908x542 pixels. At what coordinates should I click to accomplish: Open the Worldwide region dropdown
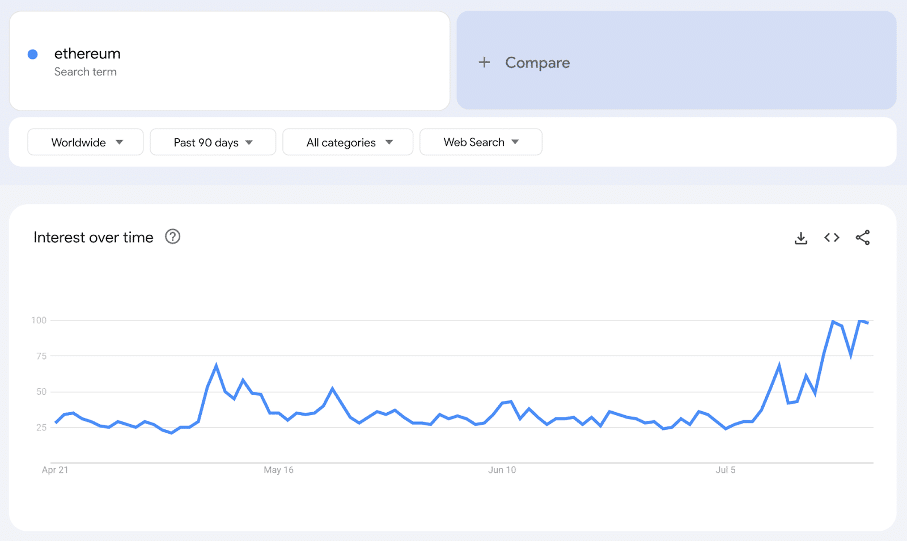(x=86, y=142)
